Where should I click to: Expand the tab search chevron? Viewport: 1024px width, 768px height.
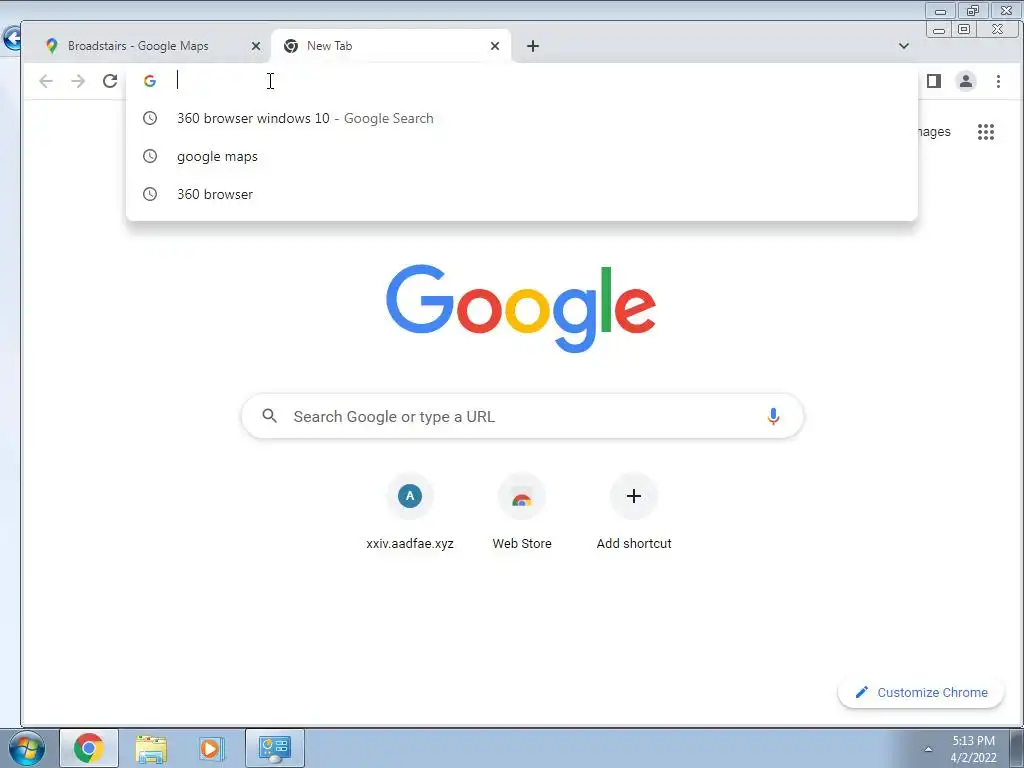tap(904, 46)
